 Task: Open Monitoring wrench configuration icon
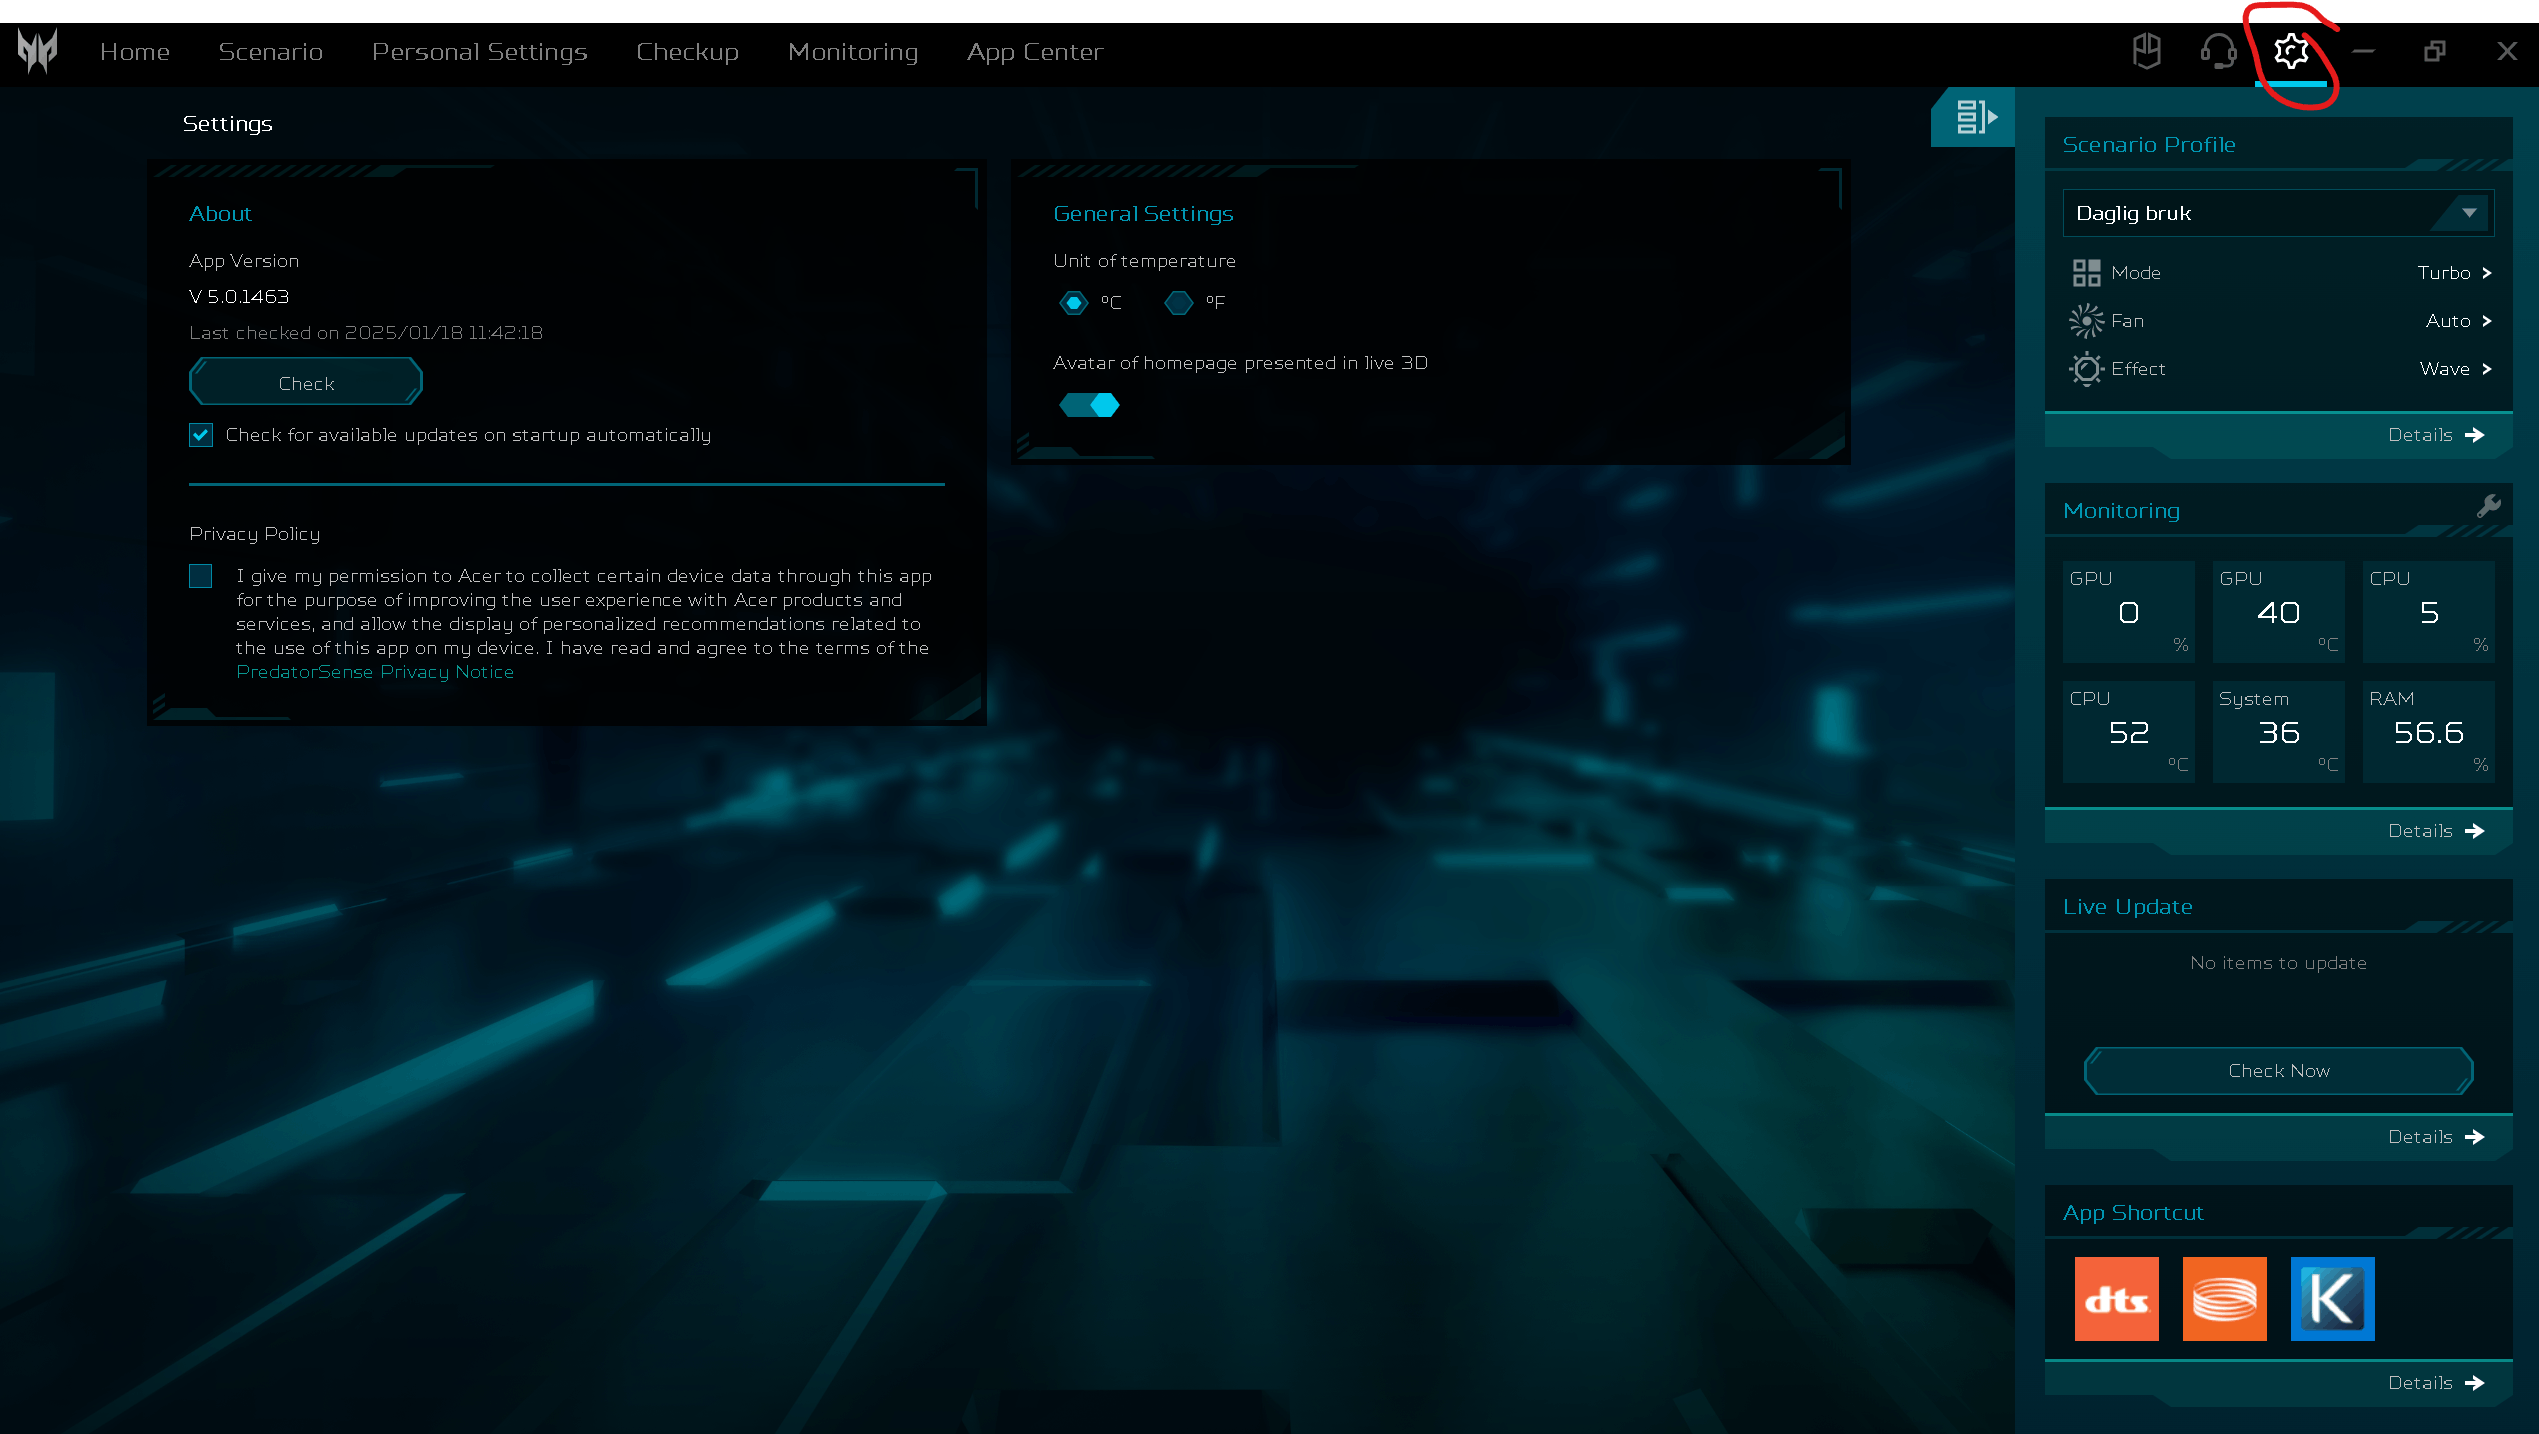point(2489,506)
